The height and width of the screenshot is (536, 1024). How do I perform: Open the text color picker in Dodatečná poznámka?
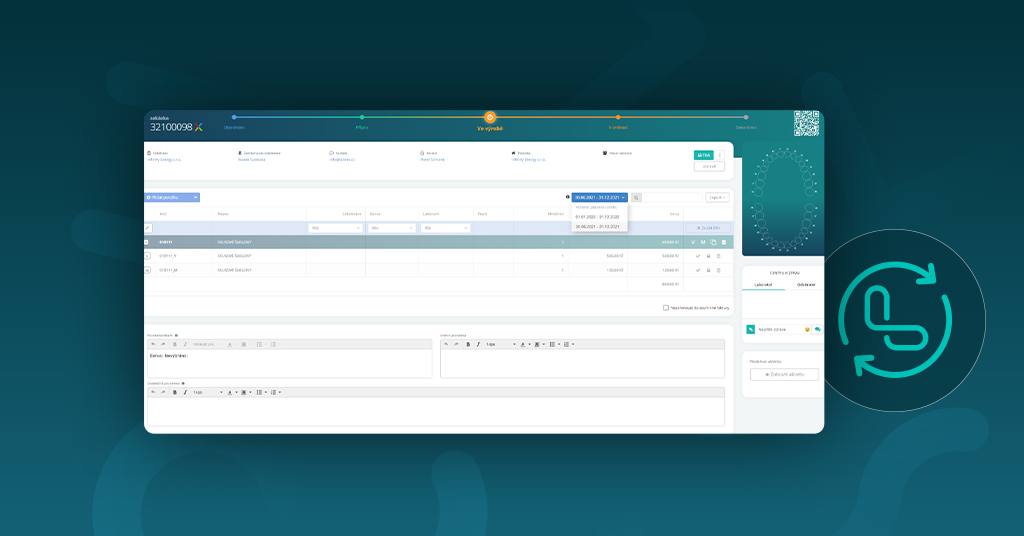coord(231,392)
